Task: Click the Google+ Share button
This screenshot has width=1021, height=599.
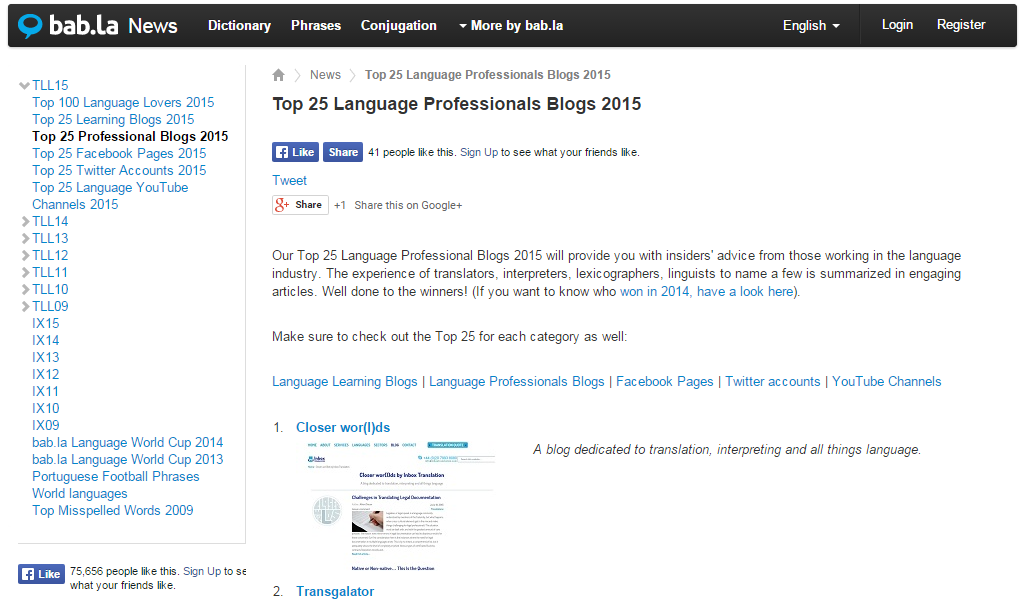Action: coord(300,204)
